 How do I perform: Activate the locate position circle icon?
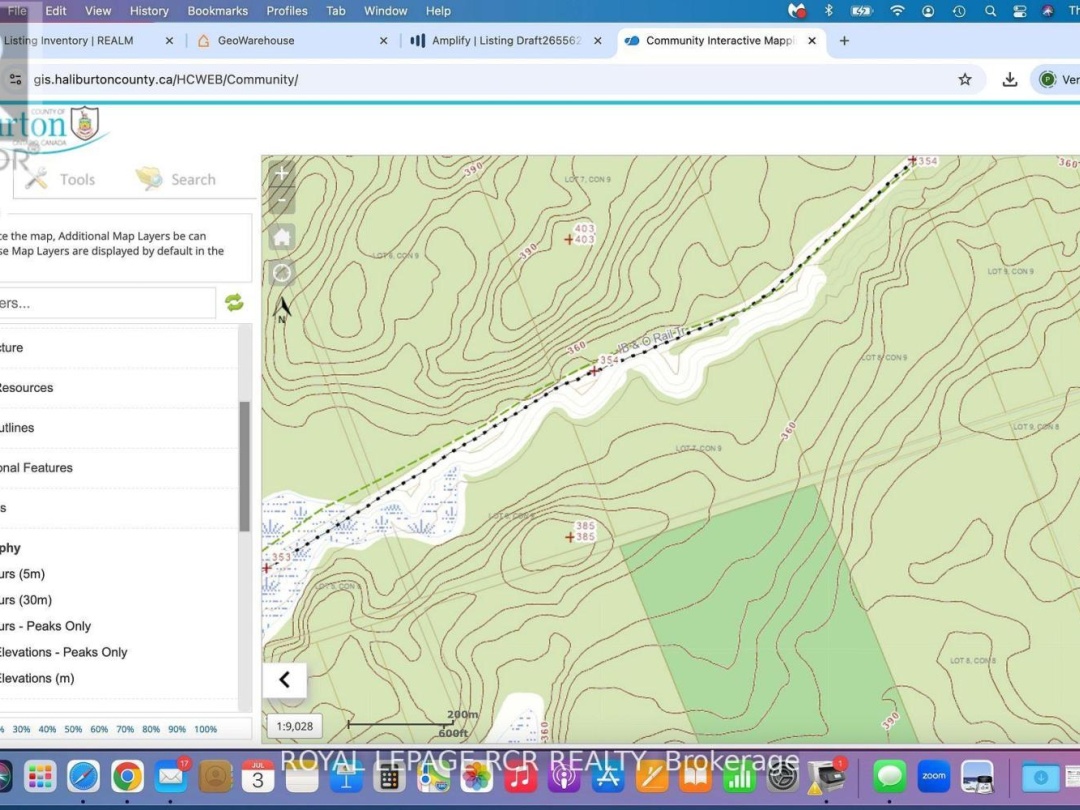coord(281,273)
